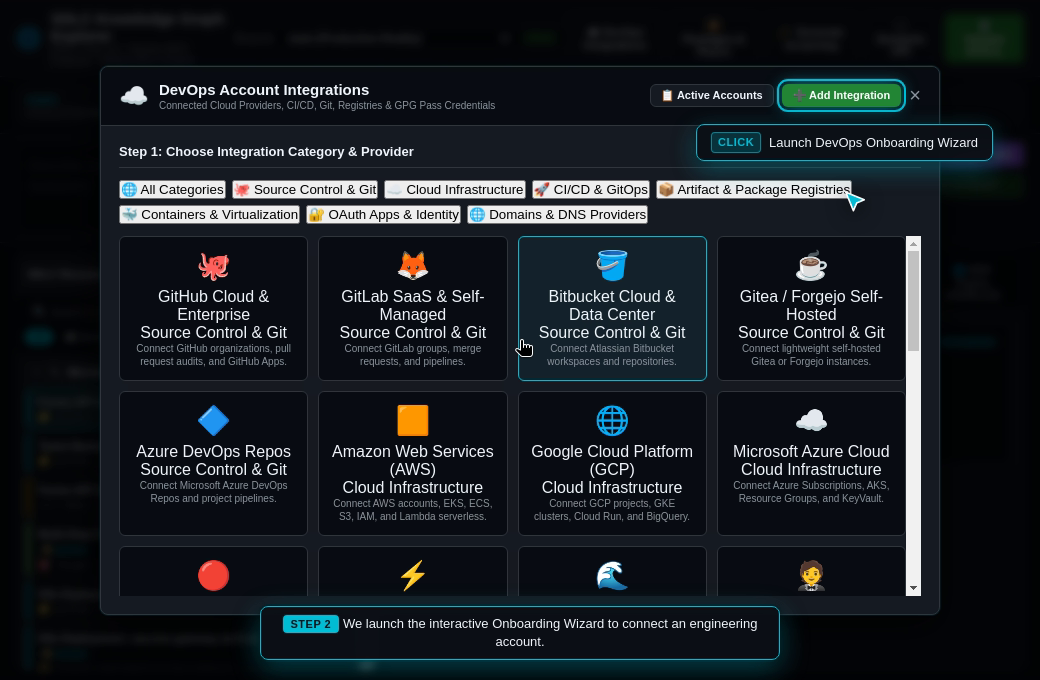This screenshot has width=1040, height=680.
Task: Click the Bitbucket bucket icon
Action: [612, 266]
